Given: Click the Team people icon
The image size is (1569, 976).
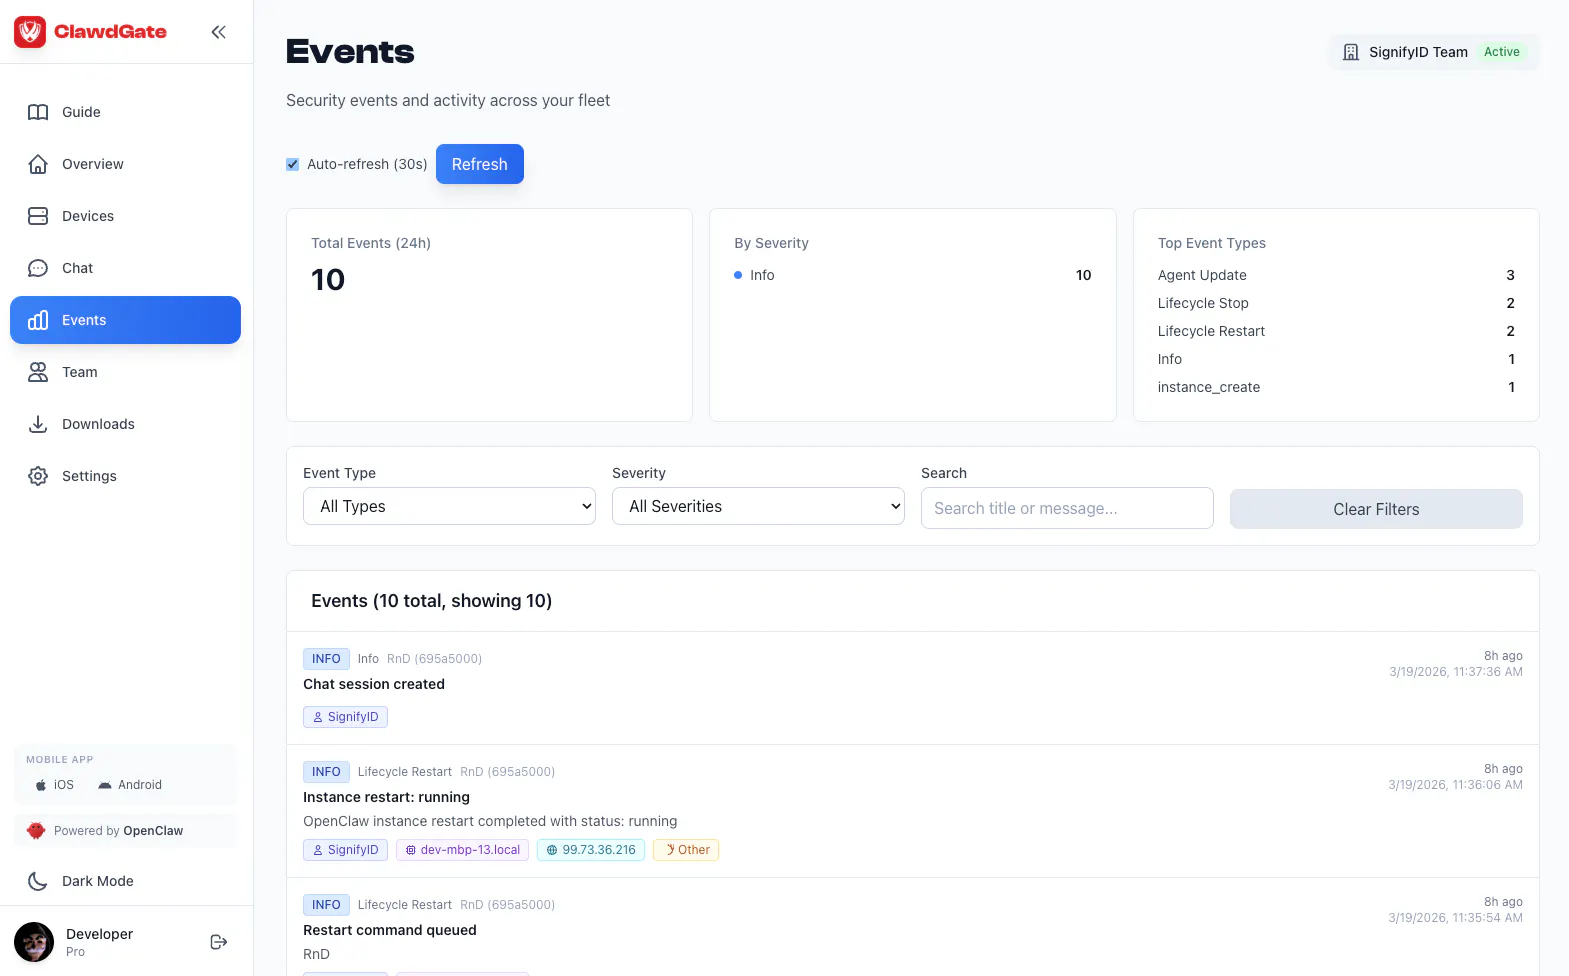Looking at the screenshot, I should point(38,372).
